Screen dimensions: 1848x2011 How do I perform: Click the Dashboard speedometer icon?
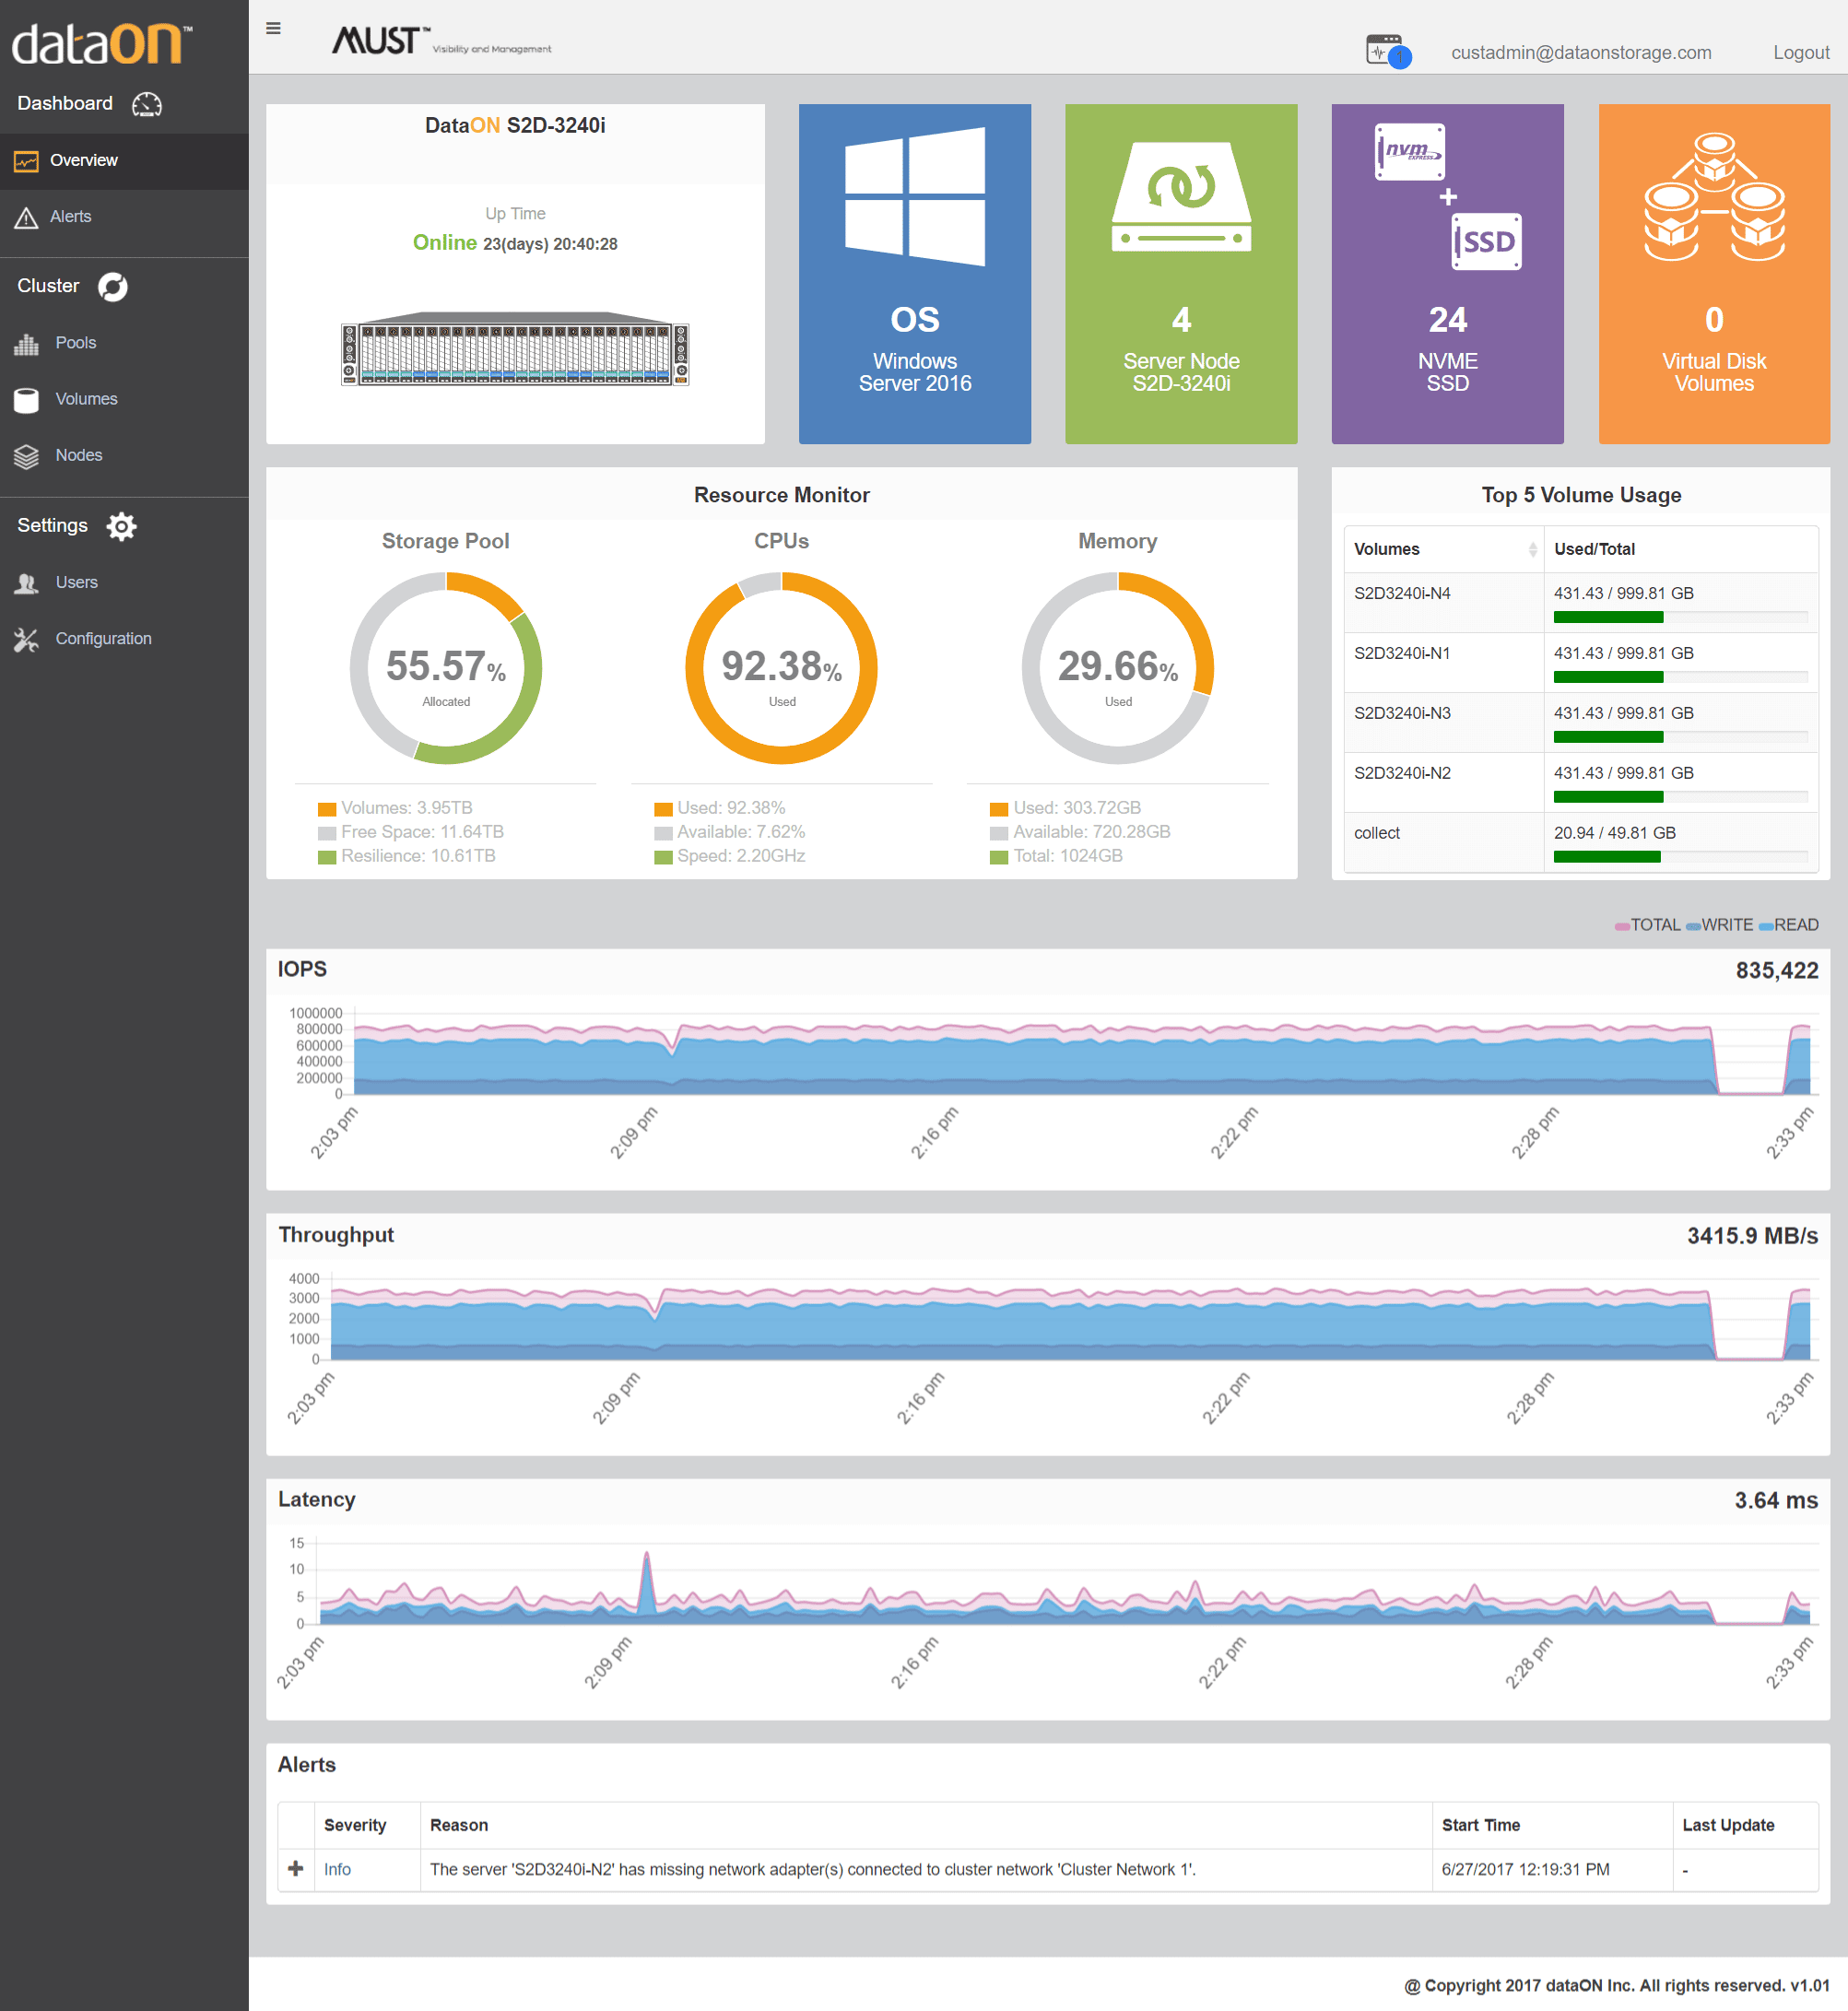click(147, 103)
